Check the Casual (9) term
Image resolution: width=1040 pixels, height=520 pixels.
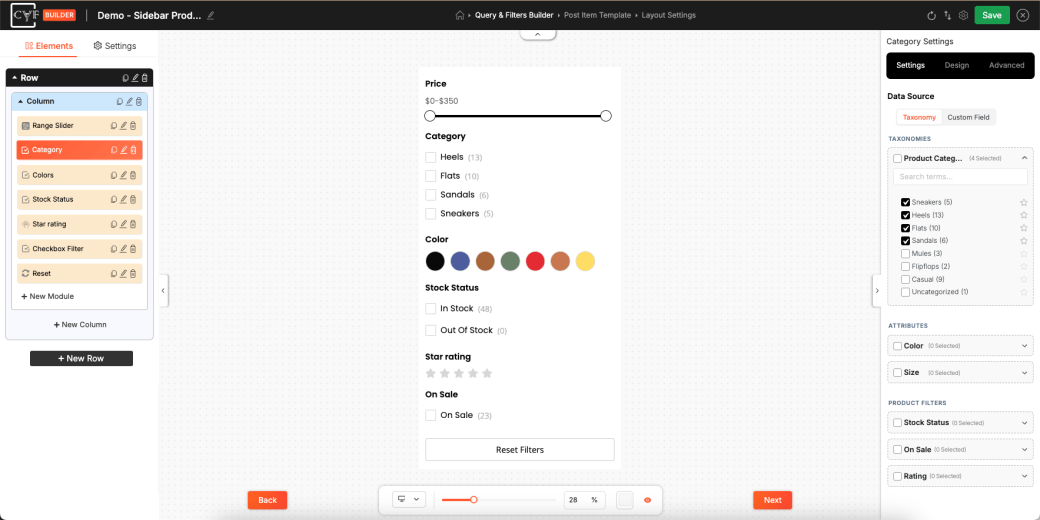click(905, 279)
